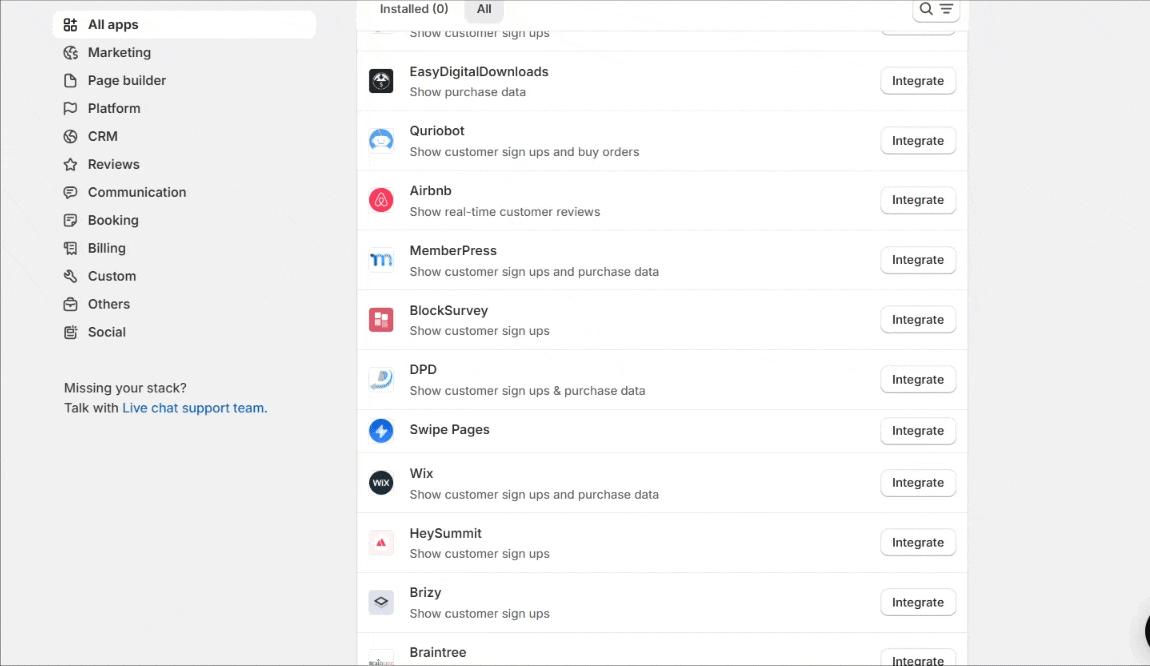Open the Page builder category
Image resolution: width=1150 pixels, height=666 pixels.
pyautogui.click(x=126, y=80)
